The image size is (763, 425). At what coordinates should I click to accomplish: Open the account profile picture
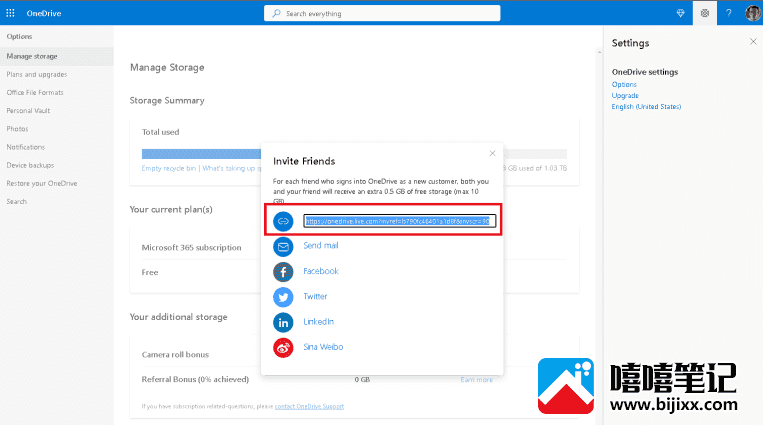753,13
